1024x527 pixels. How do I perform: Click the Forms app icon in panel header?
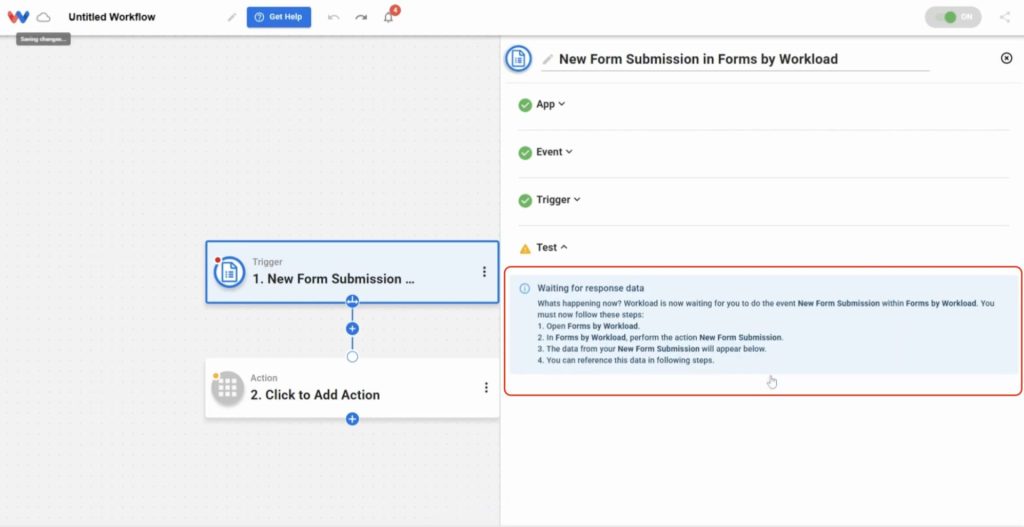click(519, 59)
